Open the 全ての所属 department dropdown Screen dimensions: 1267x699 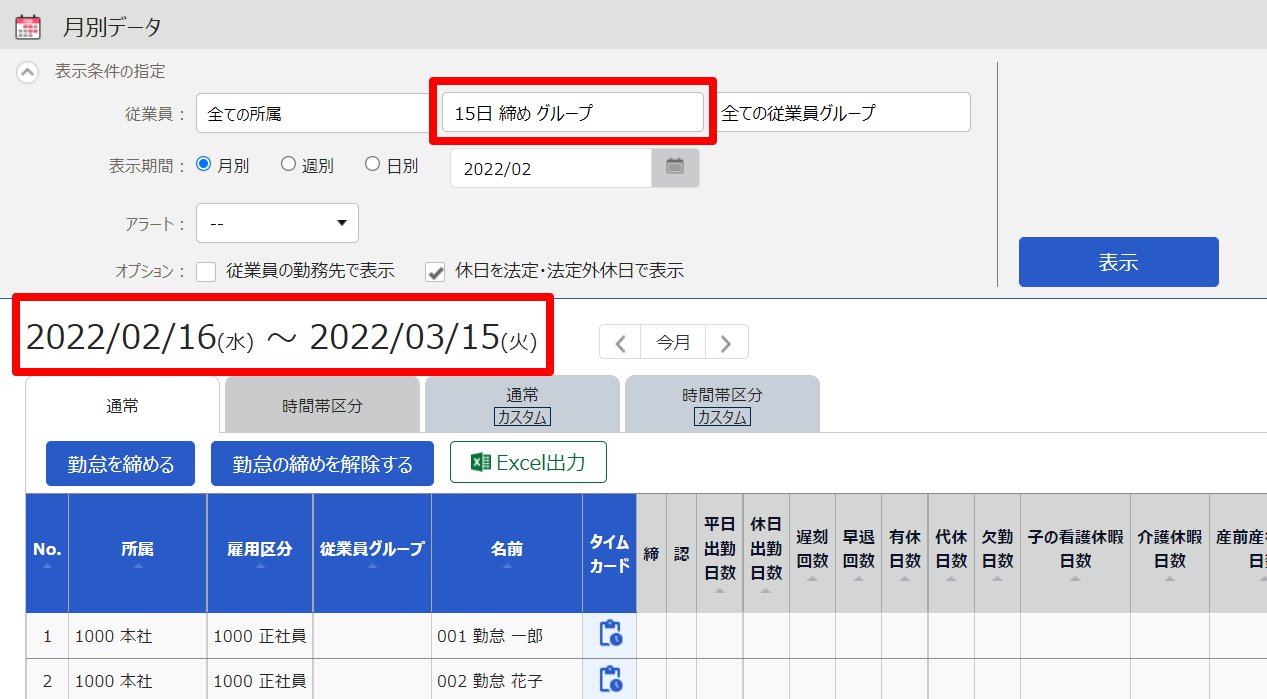click(x=313, y=113)
